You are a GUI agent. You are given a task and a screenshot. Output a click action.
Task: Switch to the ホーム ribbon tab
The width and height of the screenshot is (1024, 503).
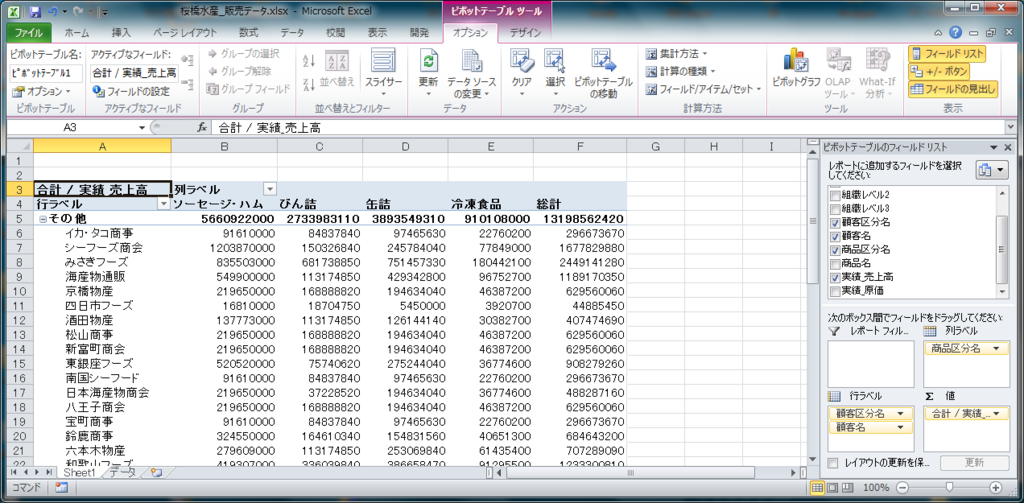click(77, 33)
